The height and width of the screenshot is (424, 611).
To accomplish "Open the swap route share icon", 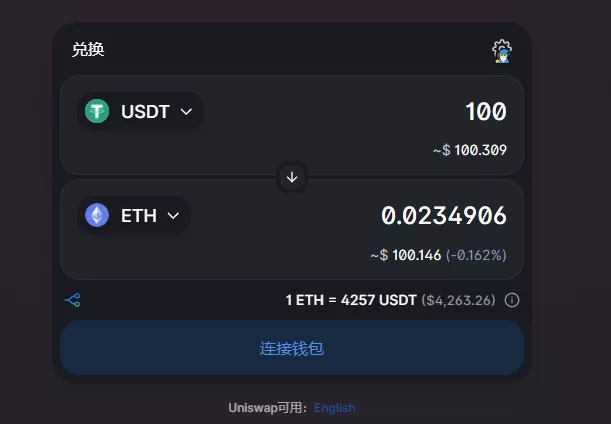I will point(72,300).
